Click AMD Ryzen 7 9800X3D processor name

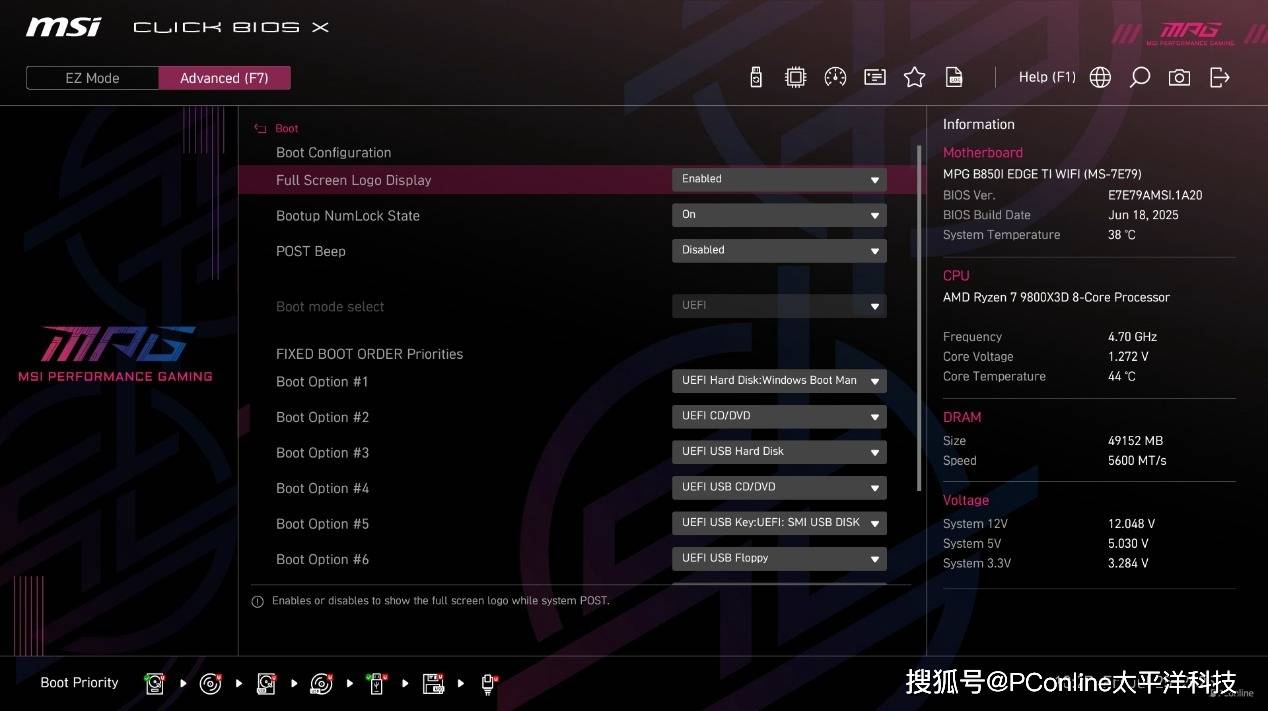[1056, 297]
